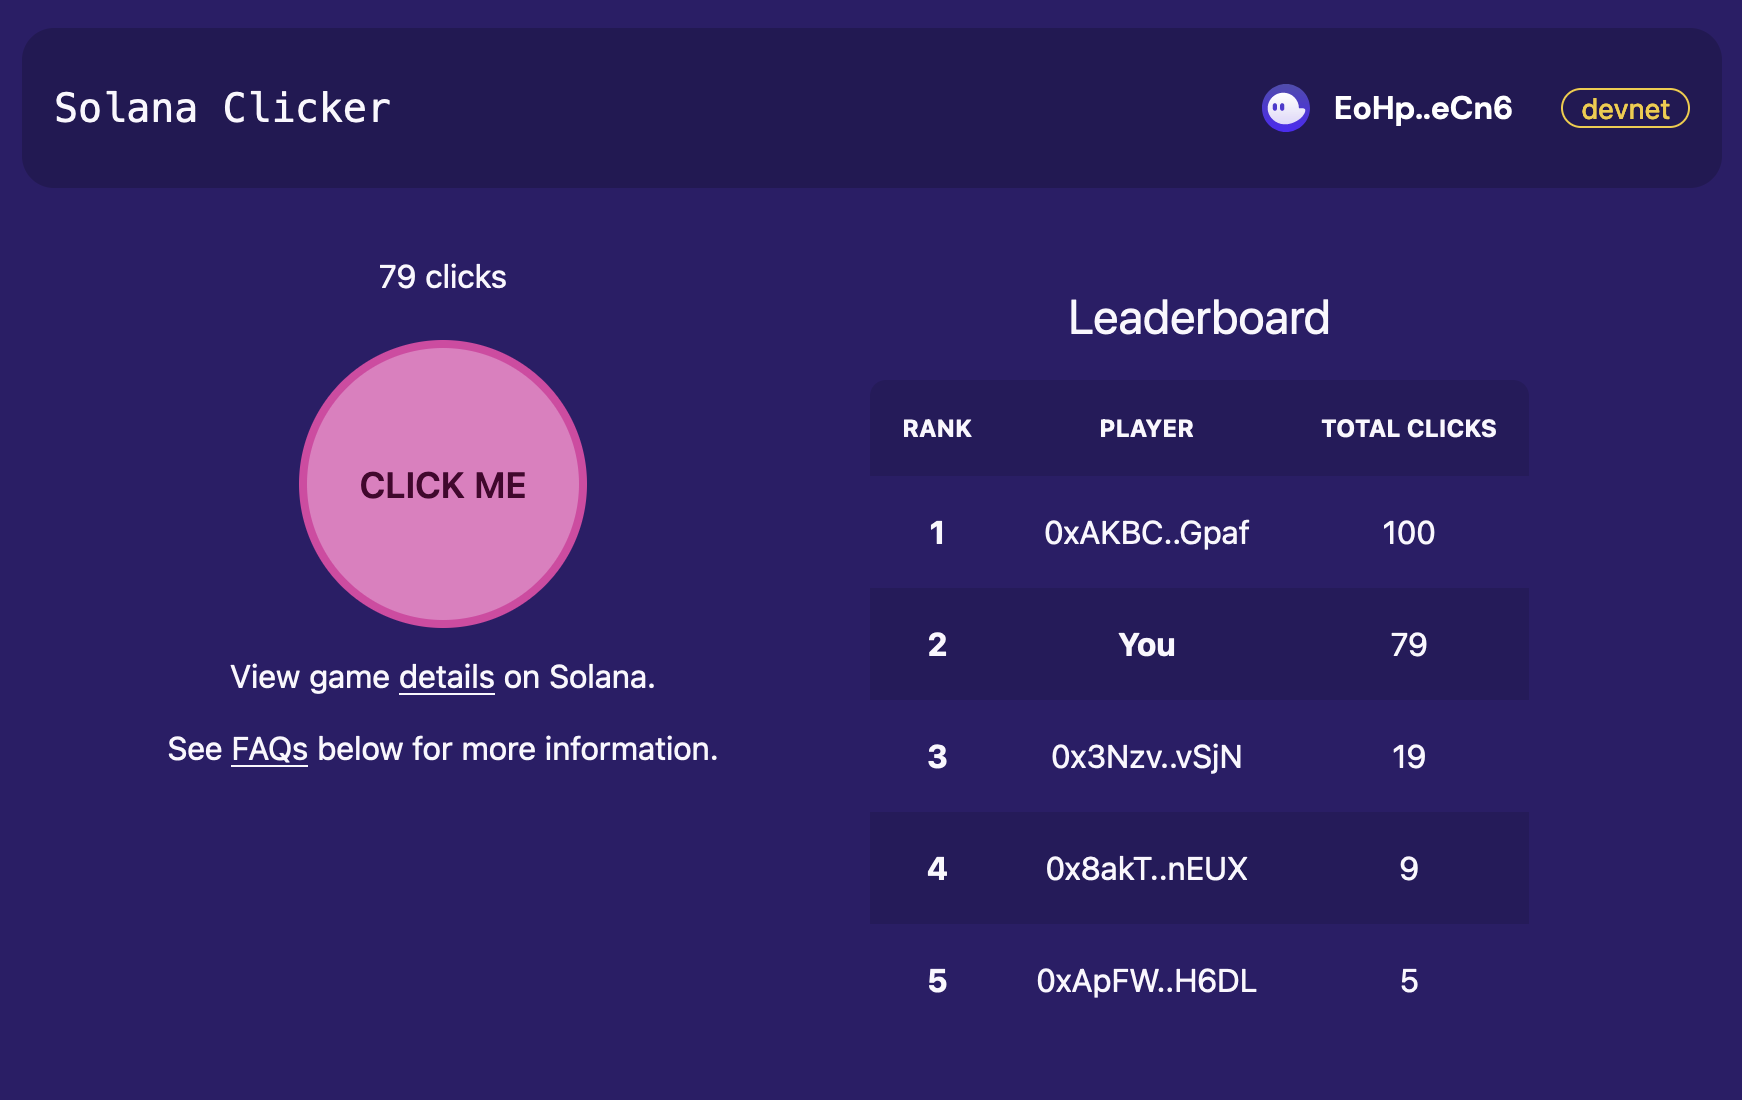Screen dimensions: 1742x1100
Task: Click the 79 value in leaderboard
Action: pyautogui.click(x=1409, y=645)
